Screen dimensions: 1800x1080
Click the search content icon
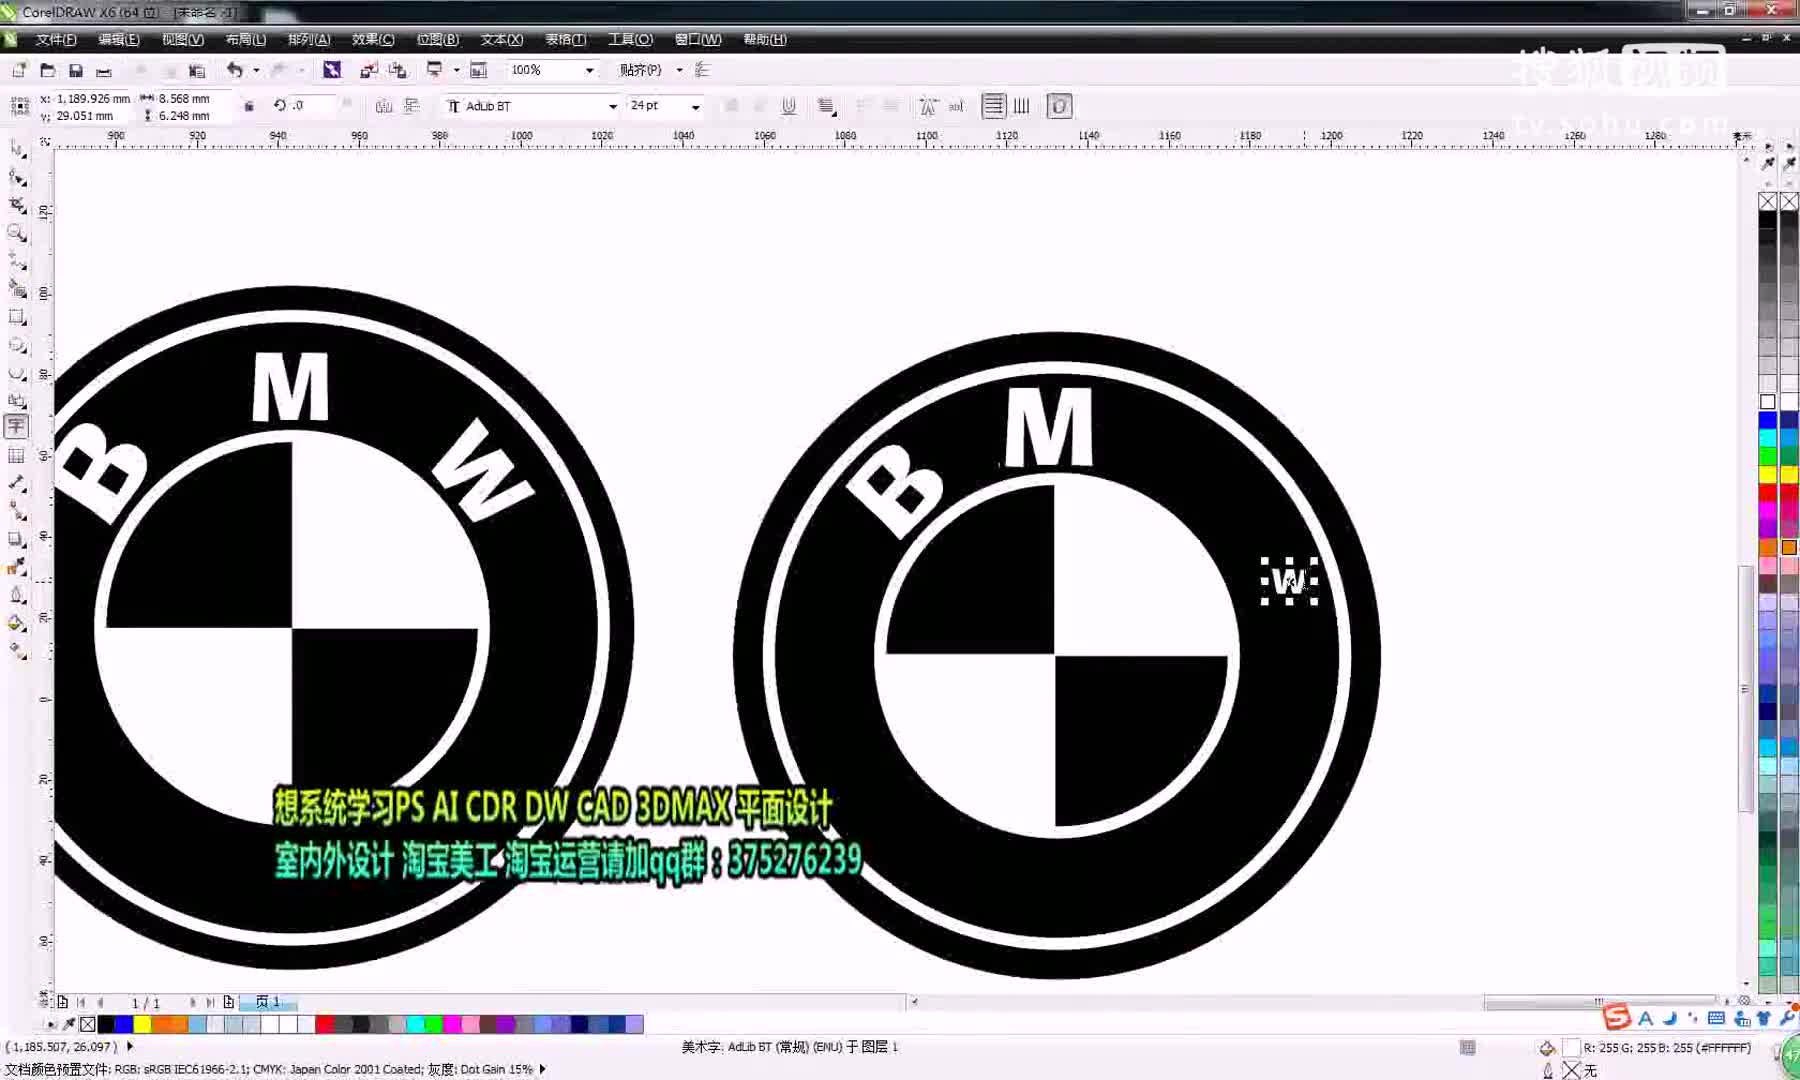[x=332, y=70]
